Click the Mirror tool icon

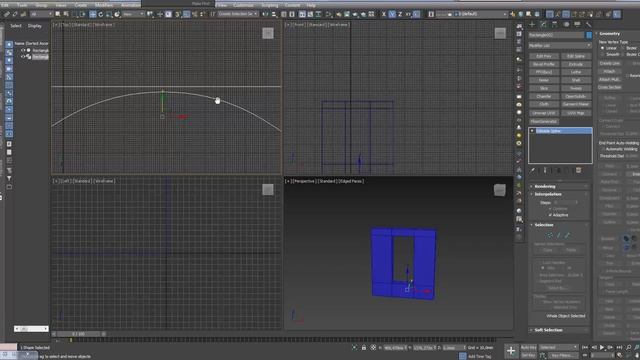click(265, 14)
